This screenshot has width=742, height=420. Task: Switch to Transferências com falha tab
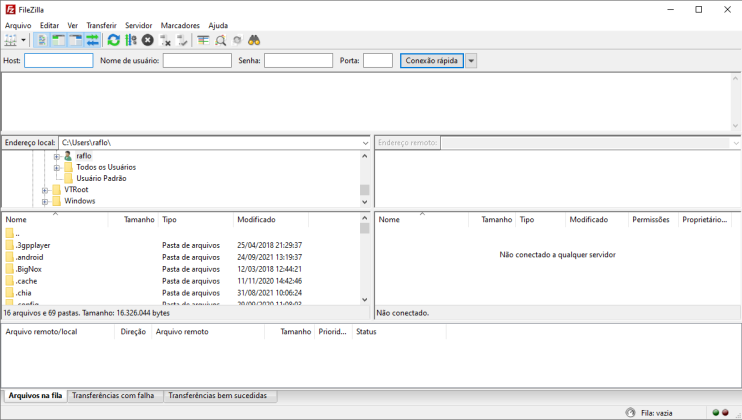pos(113,396)
